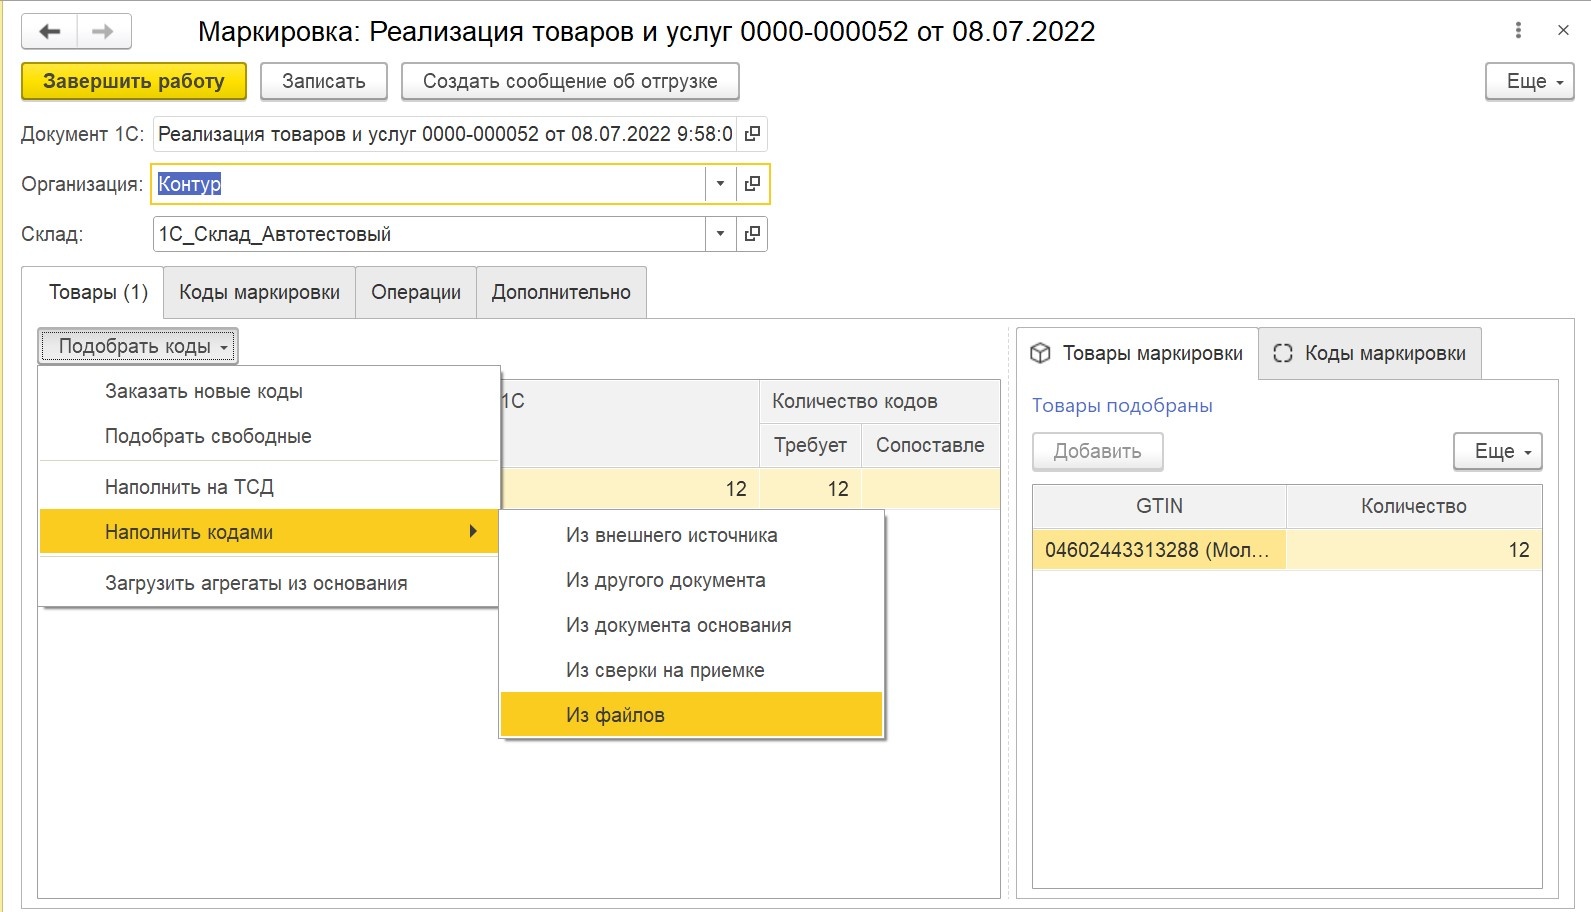Screen dimensions: 1591x912
Task: Select GTIN row 04602443313288
Action: point(1159,550)
